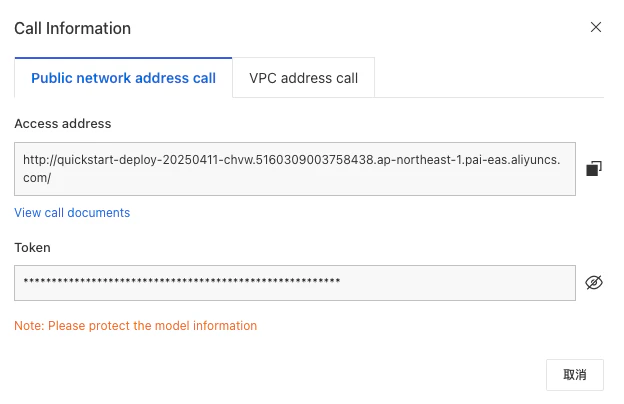Copy the access address to clipboard
Image resolution: width=624 pixels, height=404 pixels.
click(x=594, y=168)
